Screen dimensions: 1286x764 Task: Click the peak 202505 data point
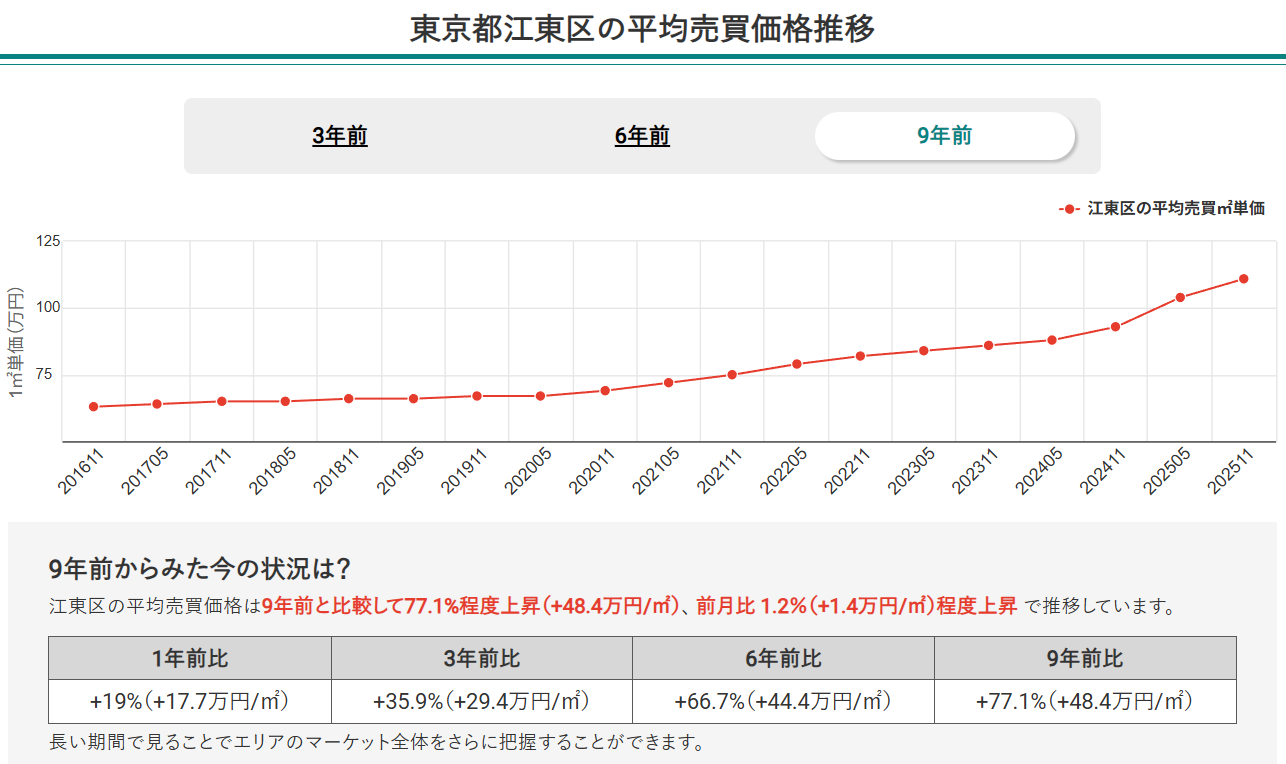point(1180,297)
